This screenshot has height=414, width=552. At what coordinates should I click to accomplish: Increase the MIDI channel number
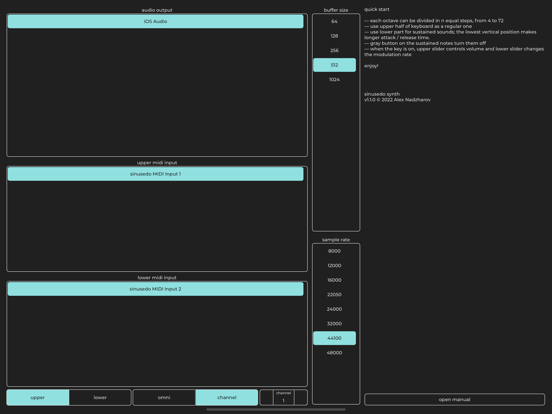[301, 397]
